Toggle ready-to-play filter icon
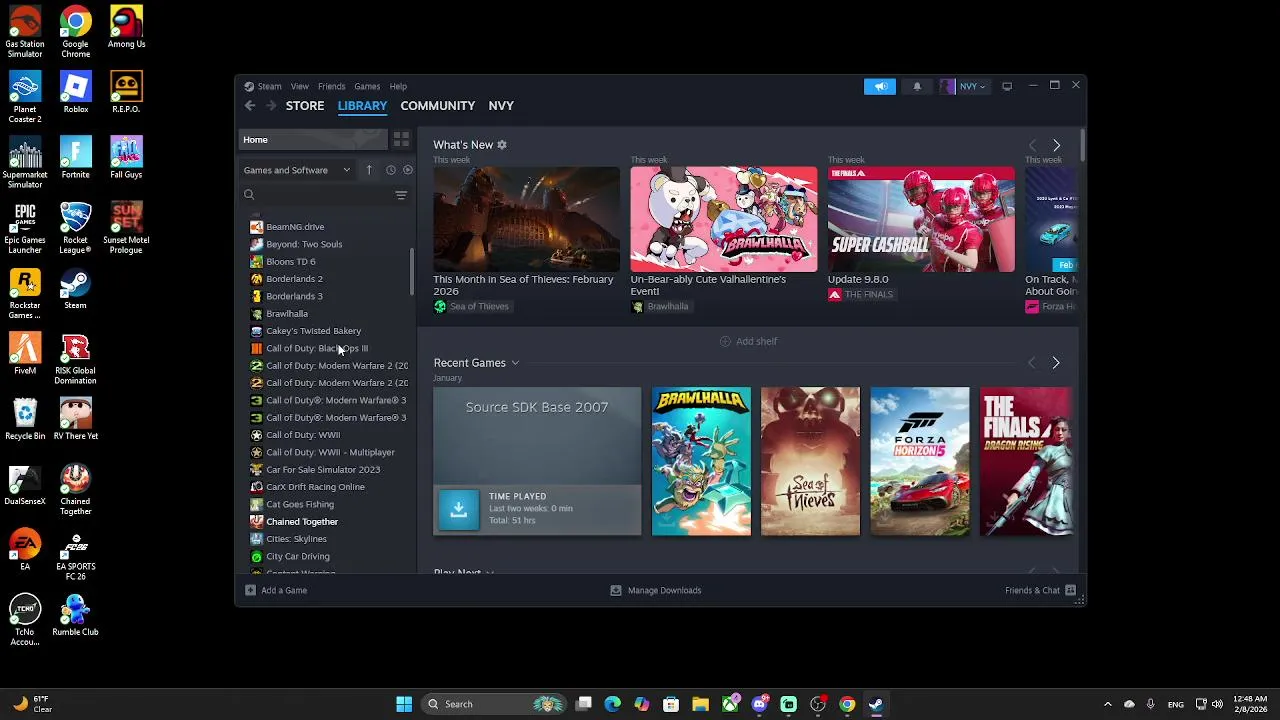 [x=407, y=170]
